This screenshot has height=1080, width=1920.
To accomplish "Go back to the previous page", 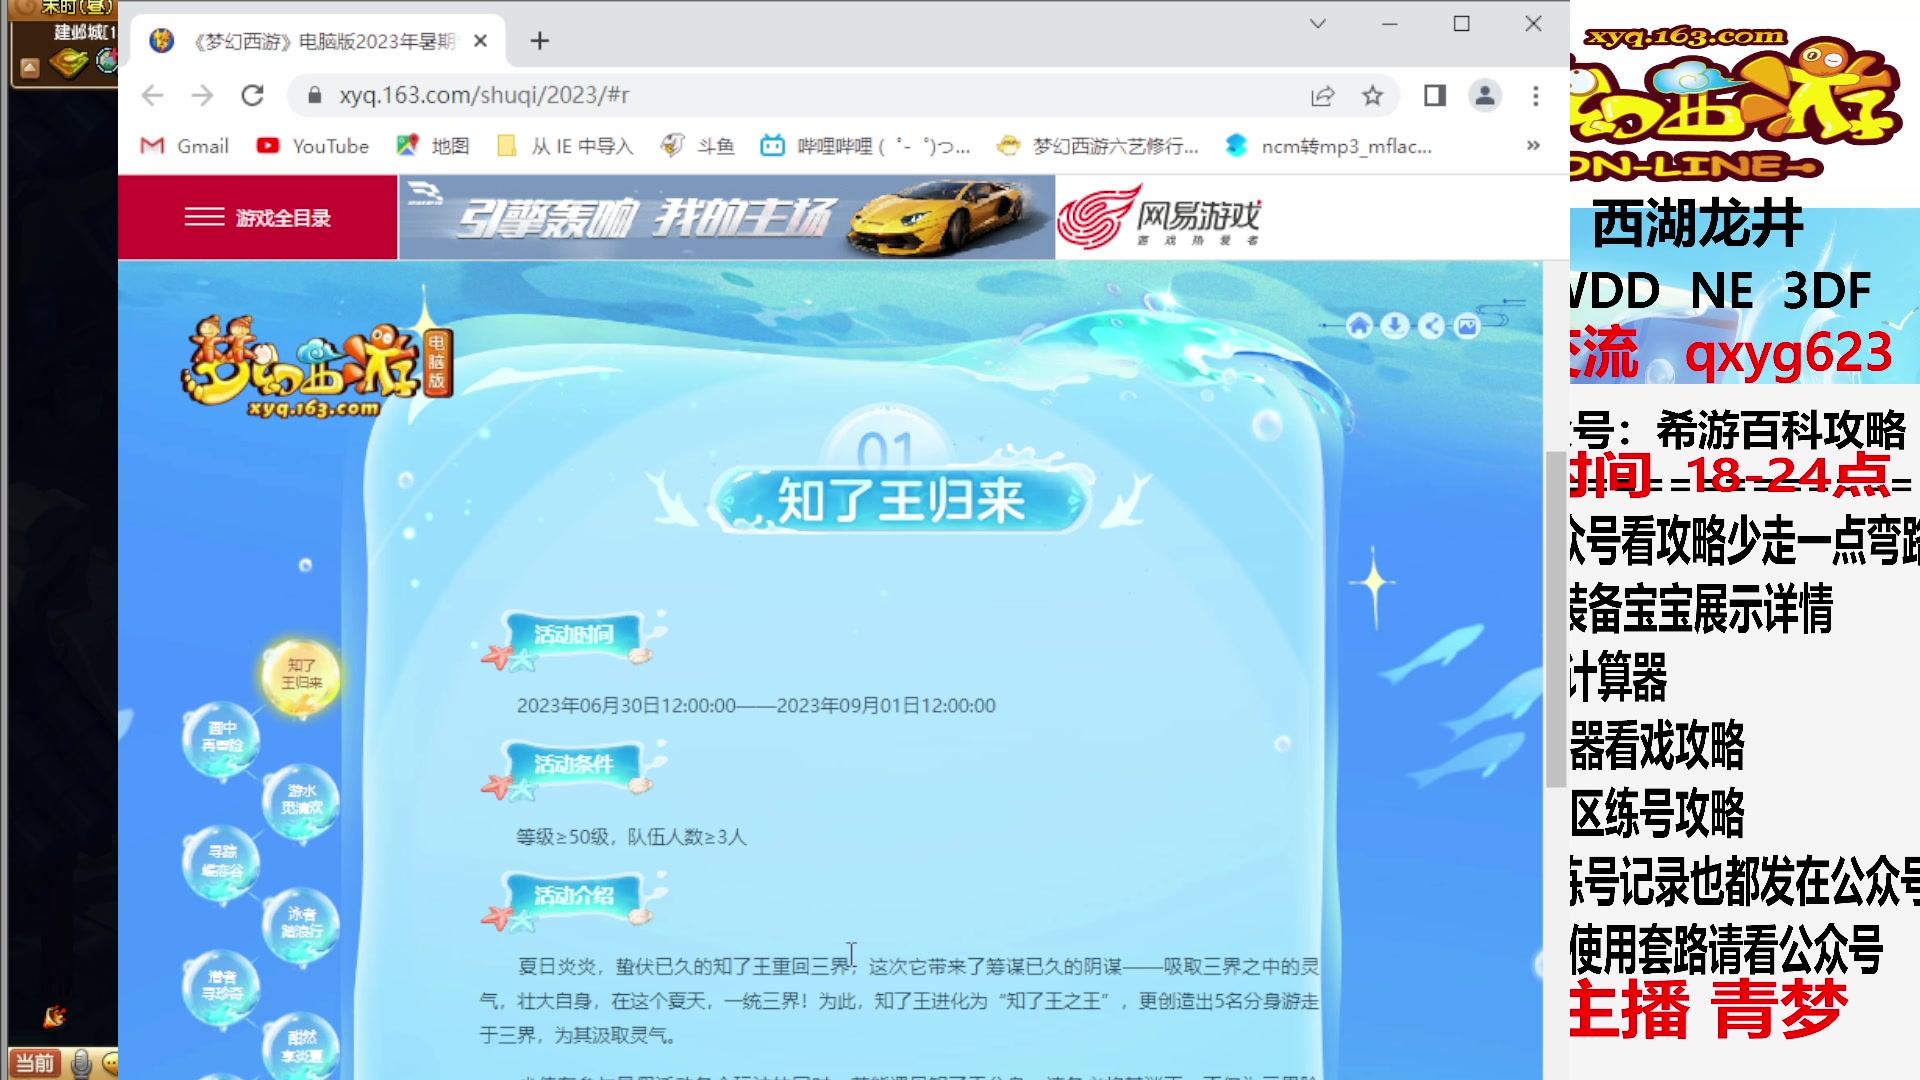I will (152, 96).
